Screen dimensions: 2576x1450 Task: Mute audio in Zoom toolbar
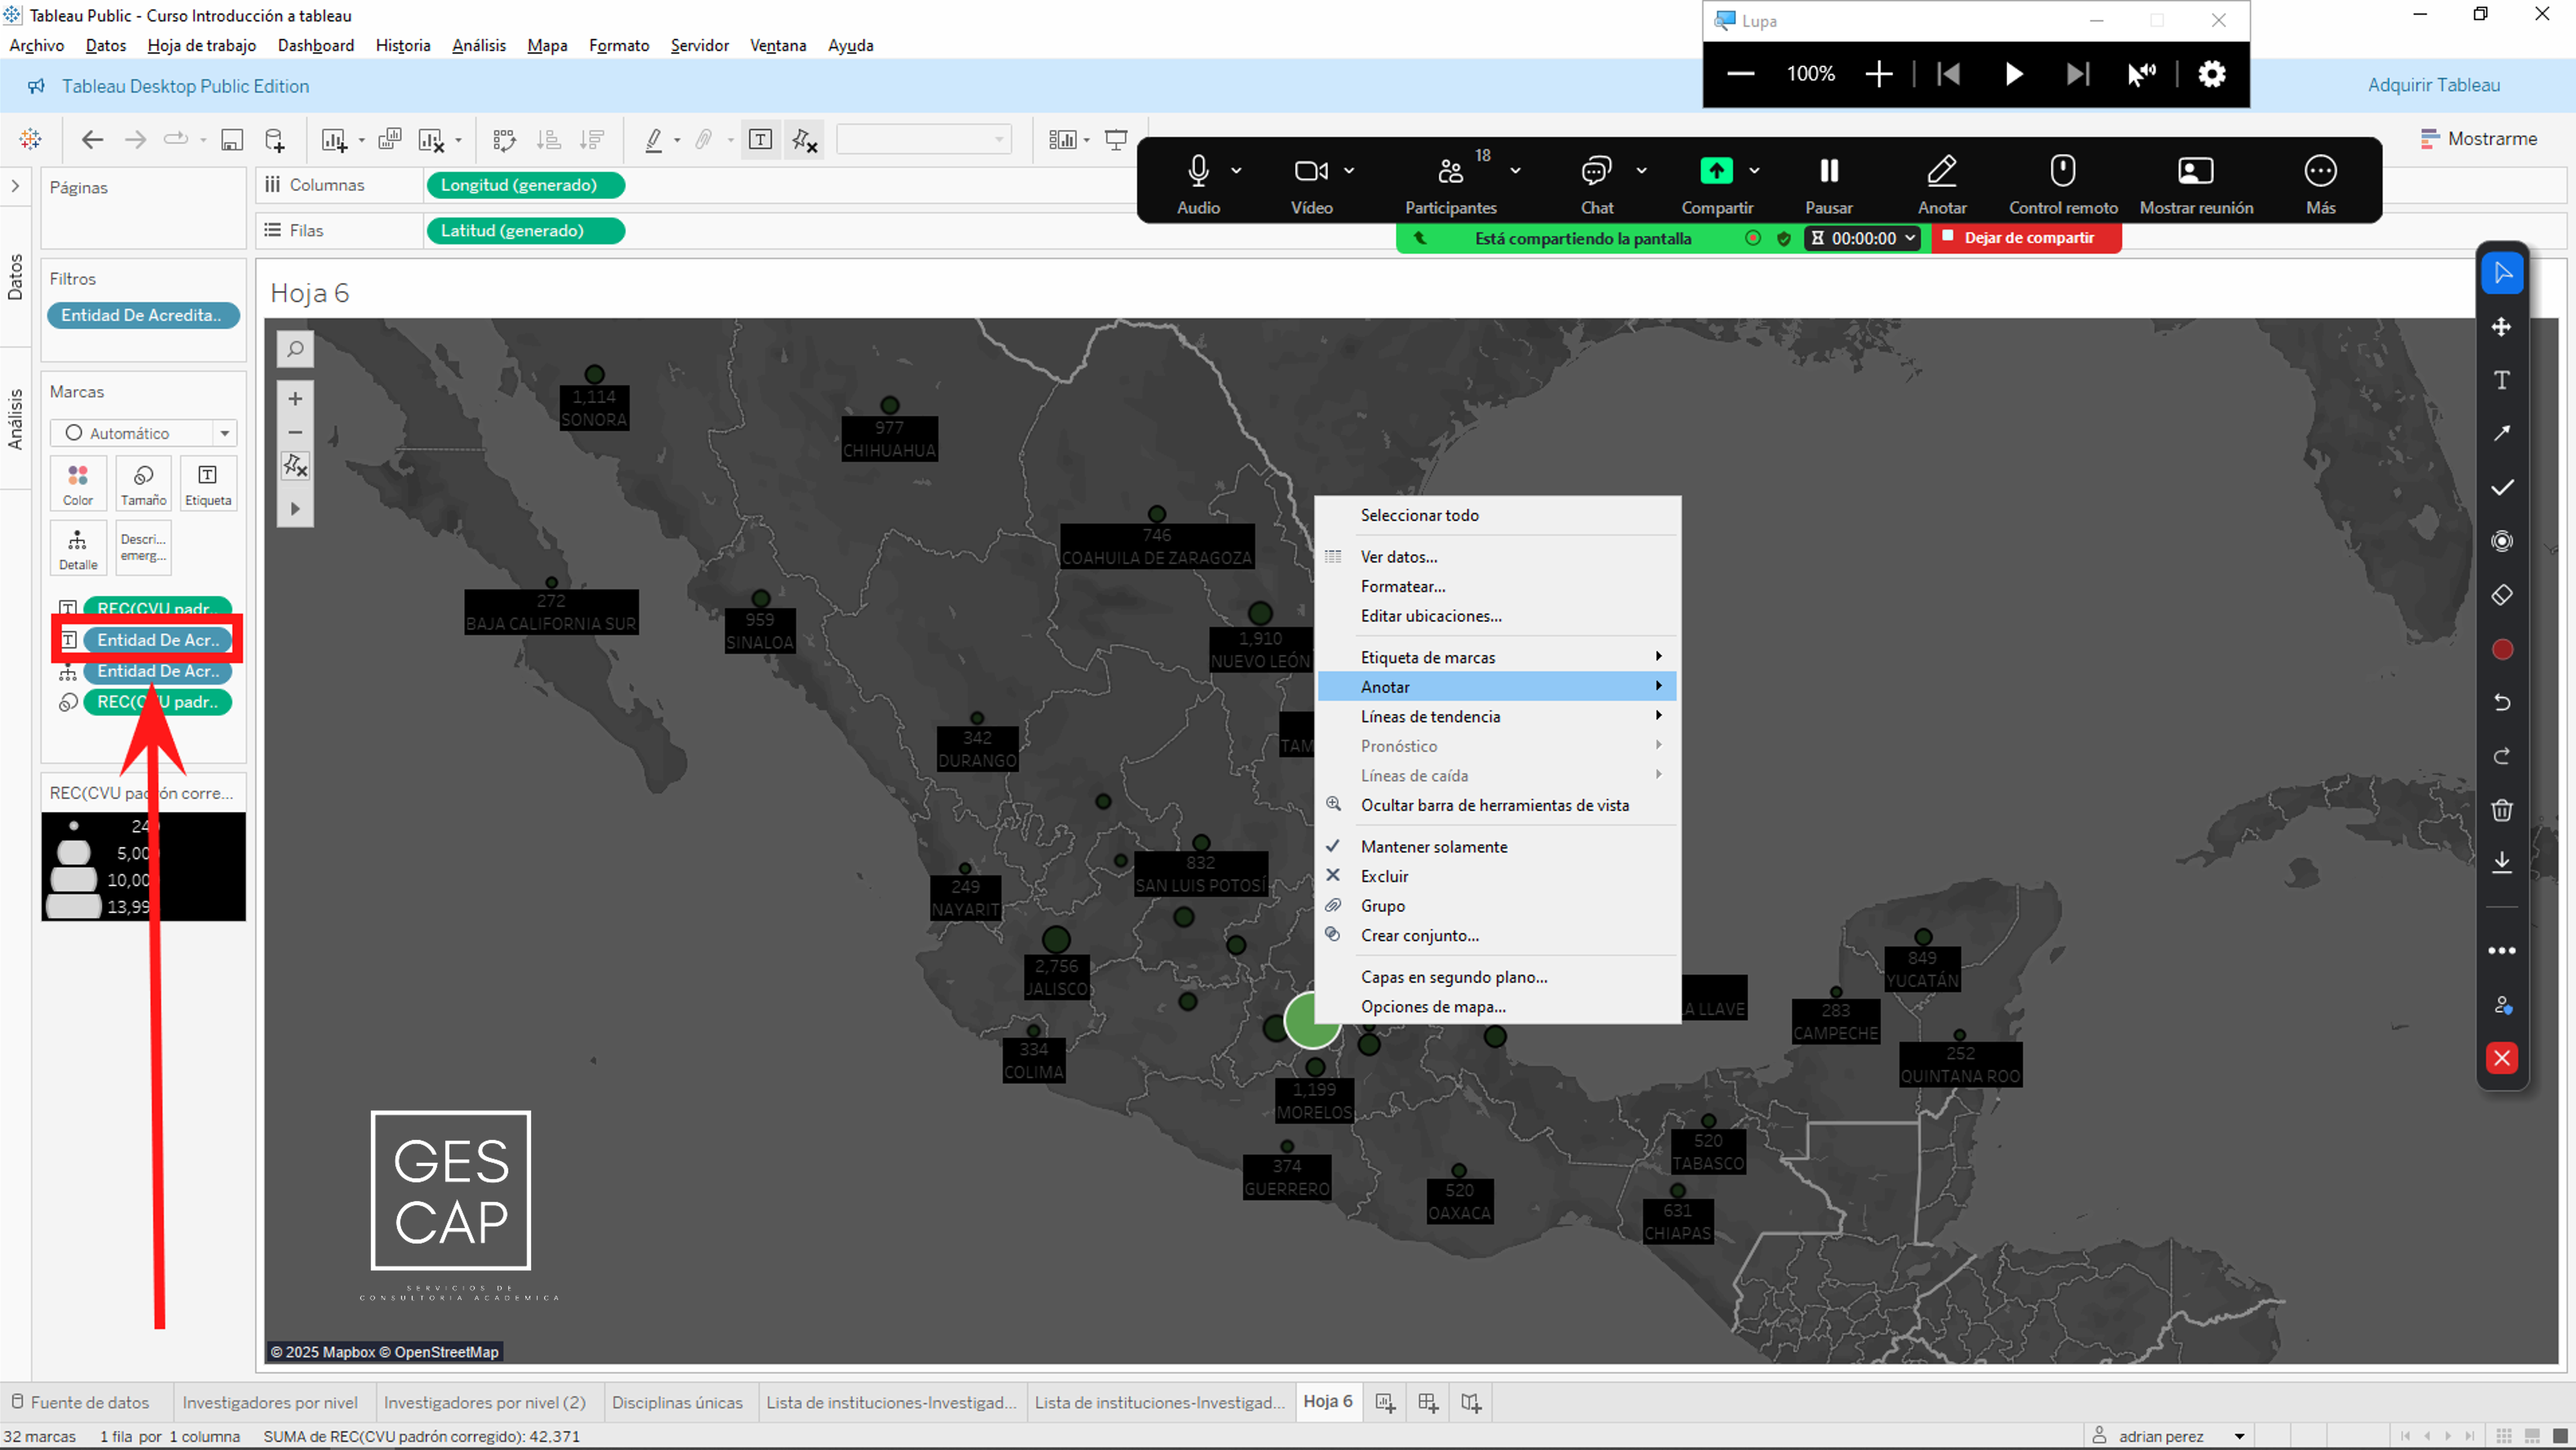tap(1198, 184)
